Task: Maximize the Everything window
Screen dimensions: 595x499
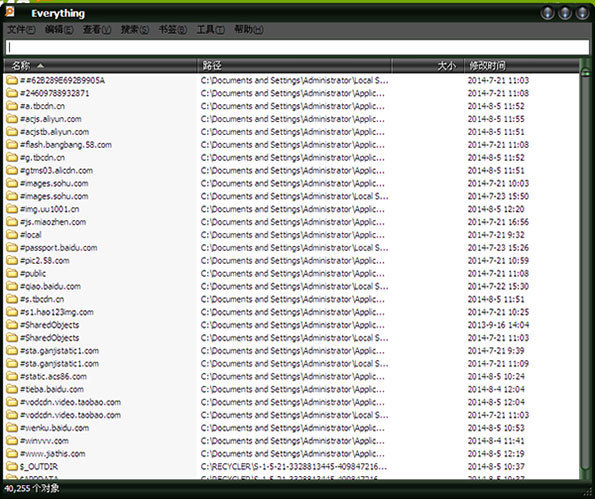Action: (x=565, y=13)
